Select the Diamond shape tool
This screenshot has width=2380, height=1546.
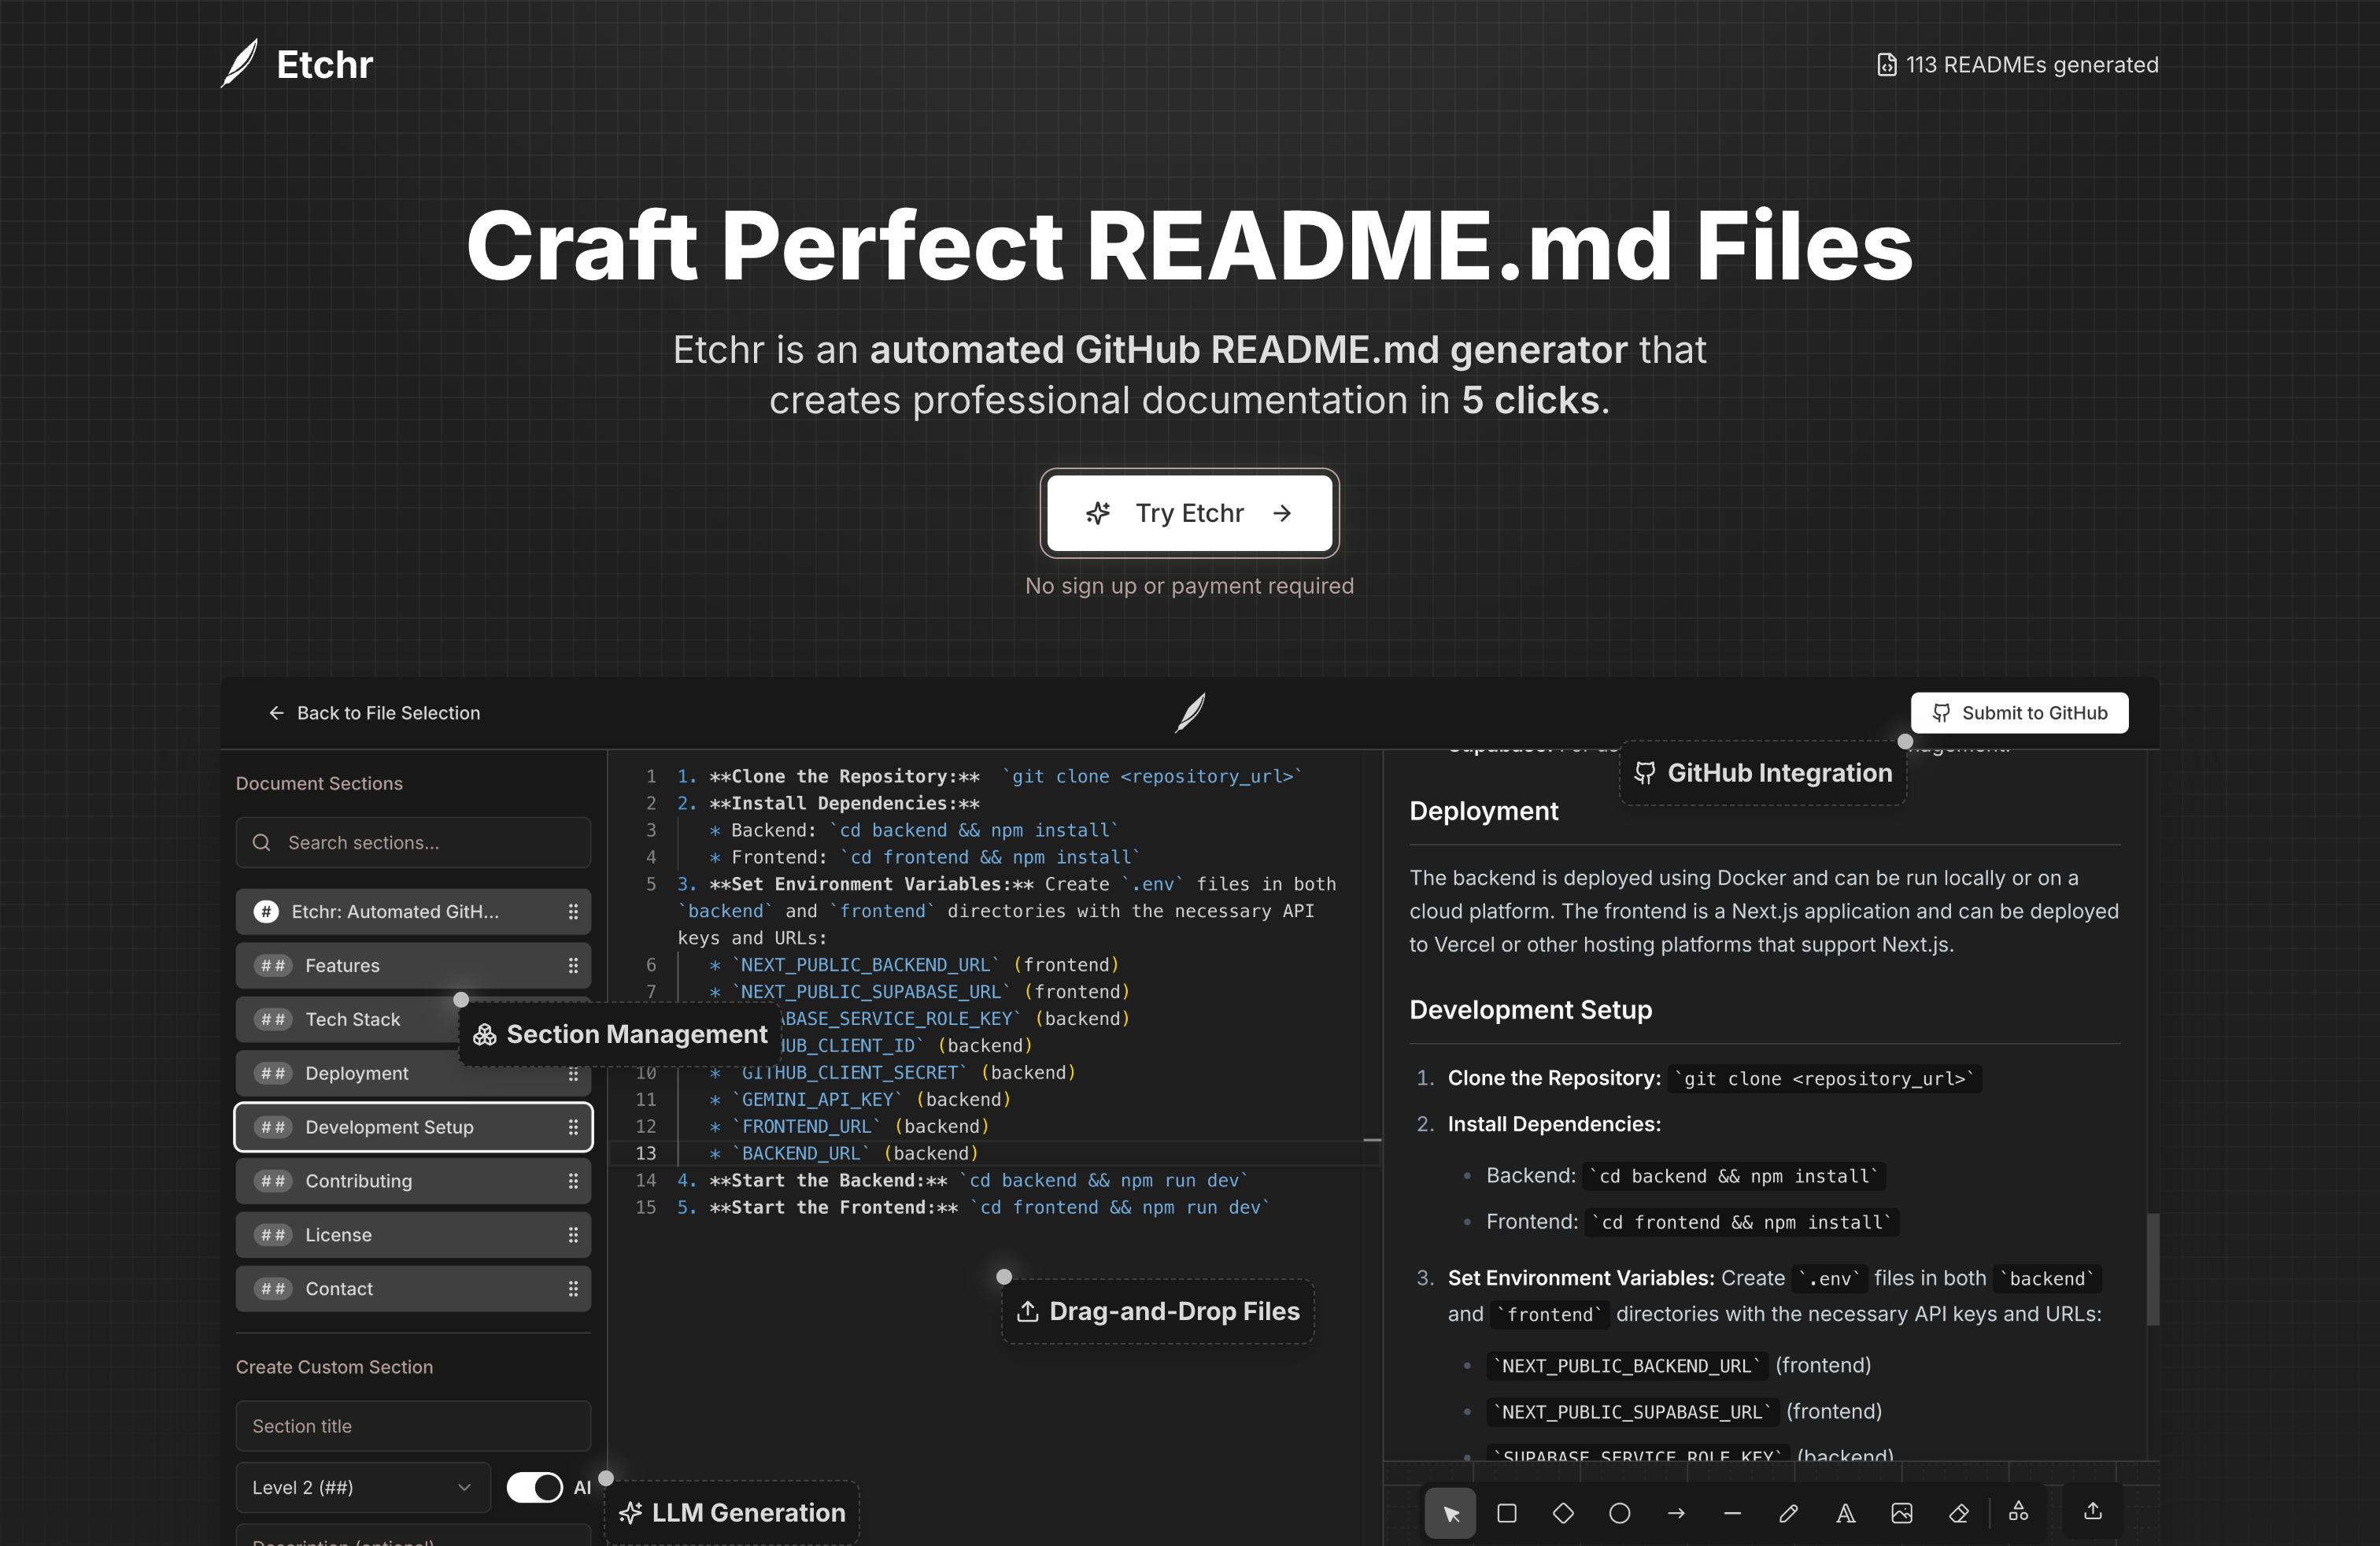1563,1513
